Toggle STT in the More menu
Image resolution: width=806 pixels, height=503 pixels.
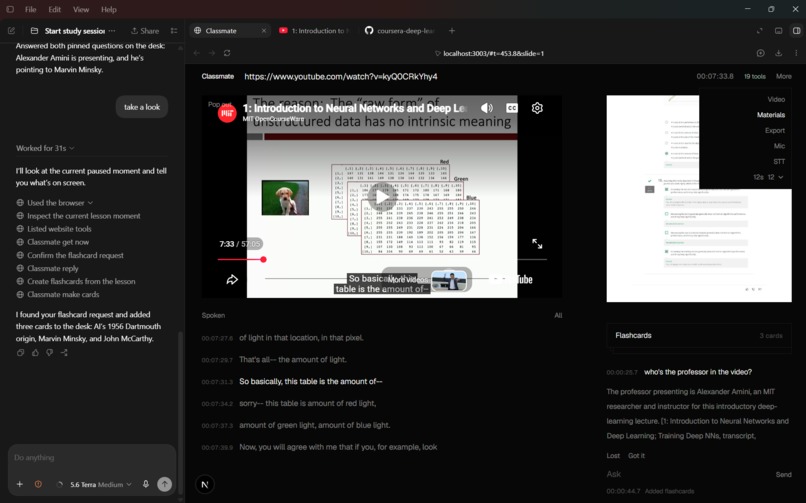click(779, 161)
